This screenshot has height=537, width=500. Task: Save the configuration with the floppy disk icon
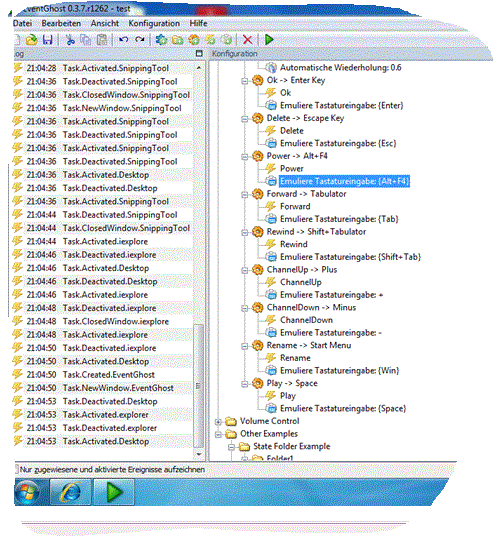[48, 40]
